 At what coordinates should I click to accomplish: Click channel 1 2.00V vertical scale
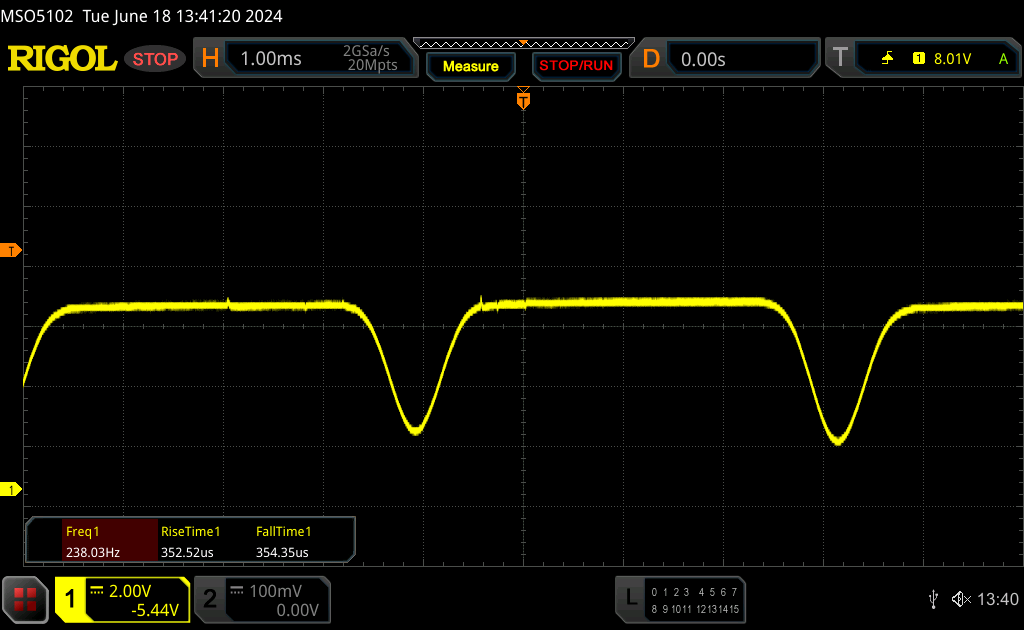[x=130, y=591]
